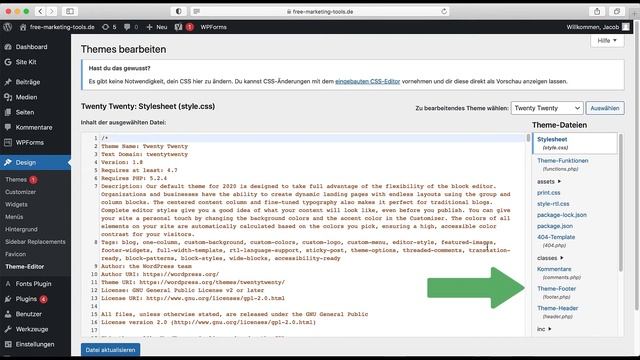This screenshot has height=360, width=640.
Task: Open Widgets submenu item
Action: 16,204
